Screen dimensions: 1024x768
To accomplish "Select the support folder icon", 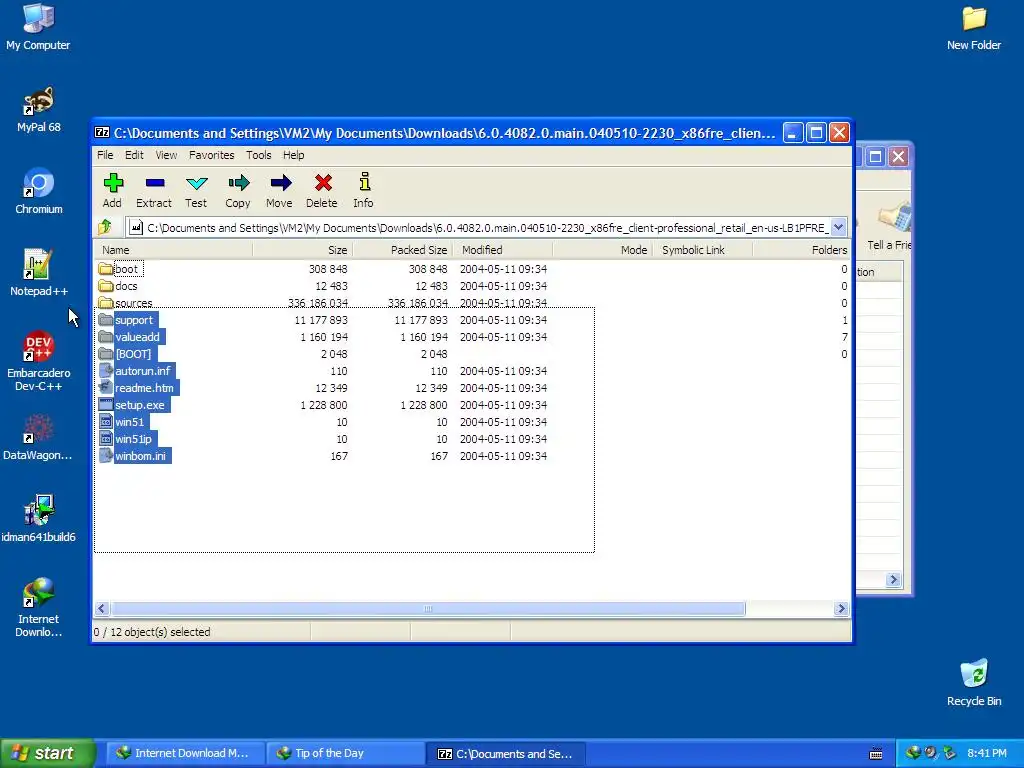I will point(106,320).
